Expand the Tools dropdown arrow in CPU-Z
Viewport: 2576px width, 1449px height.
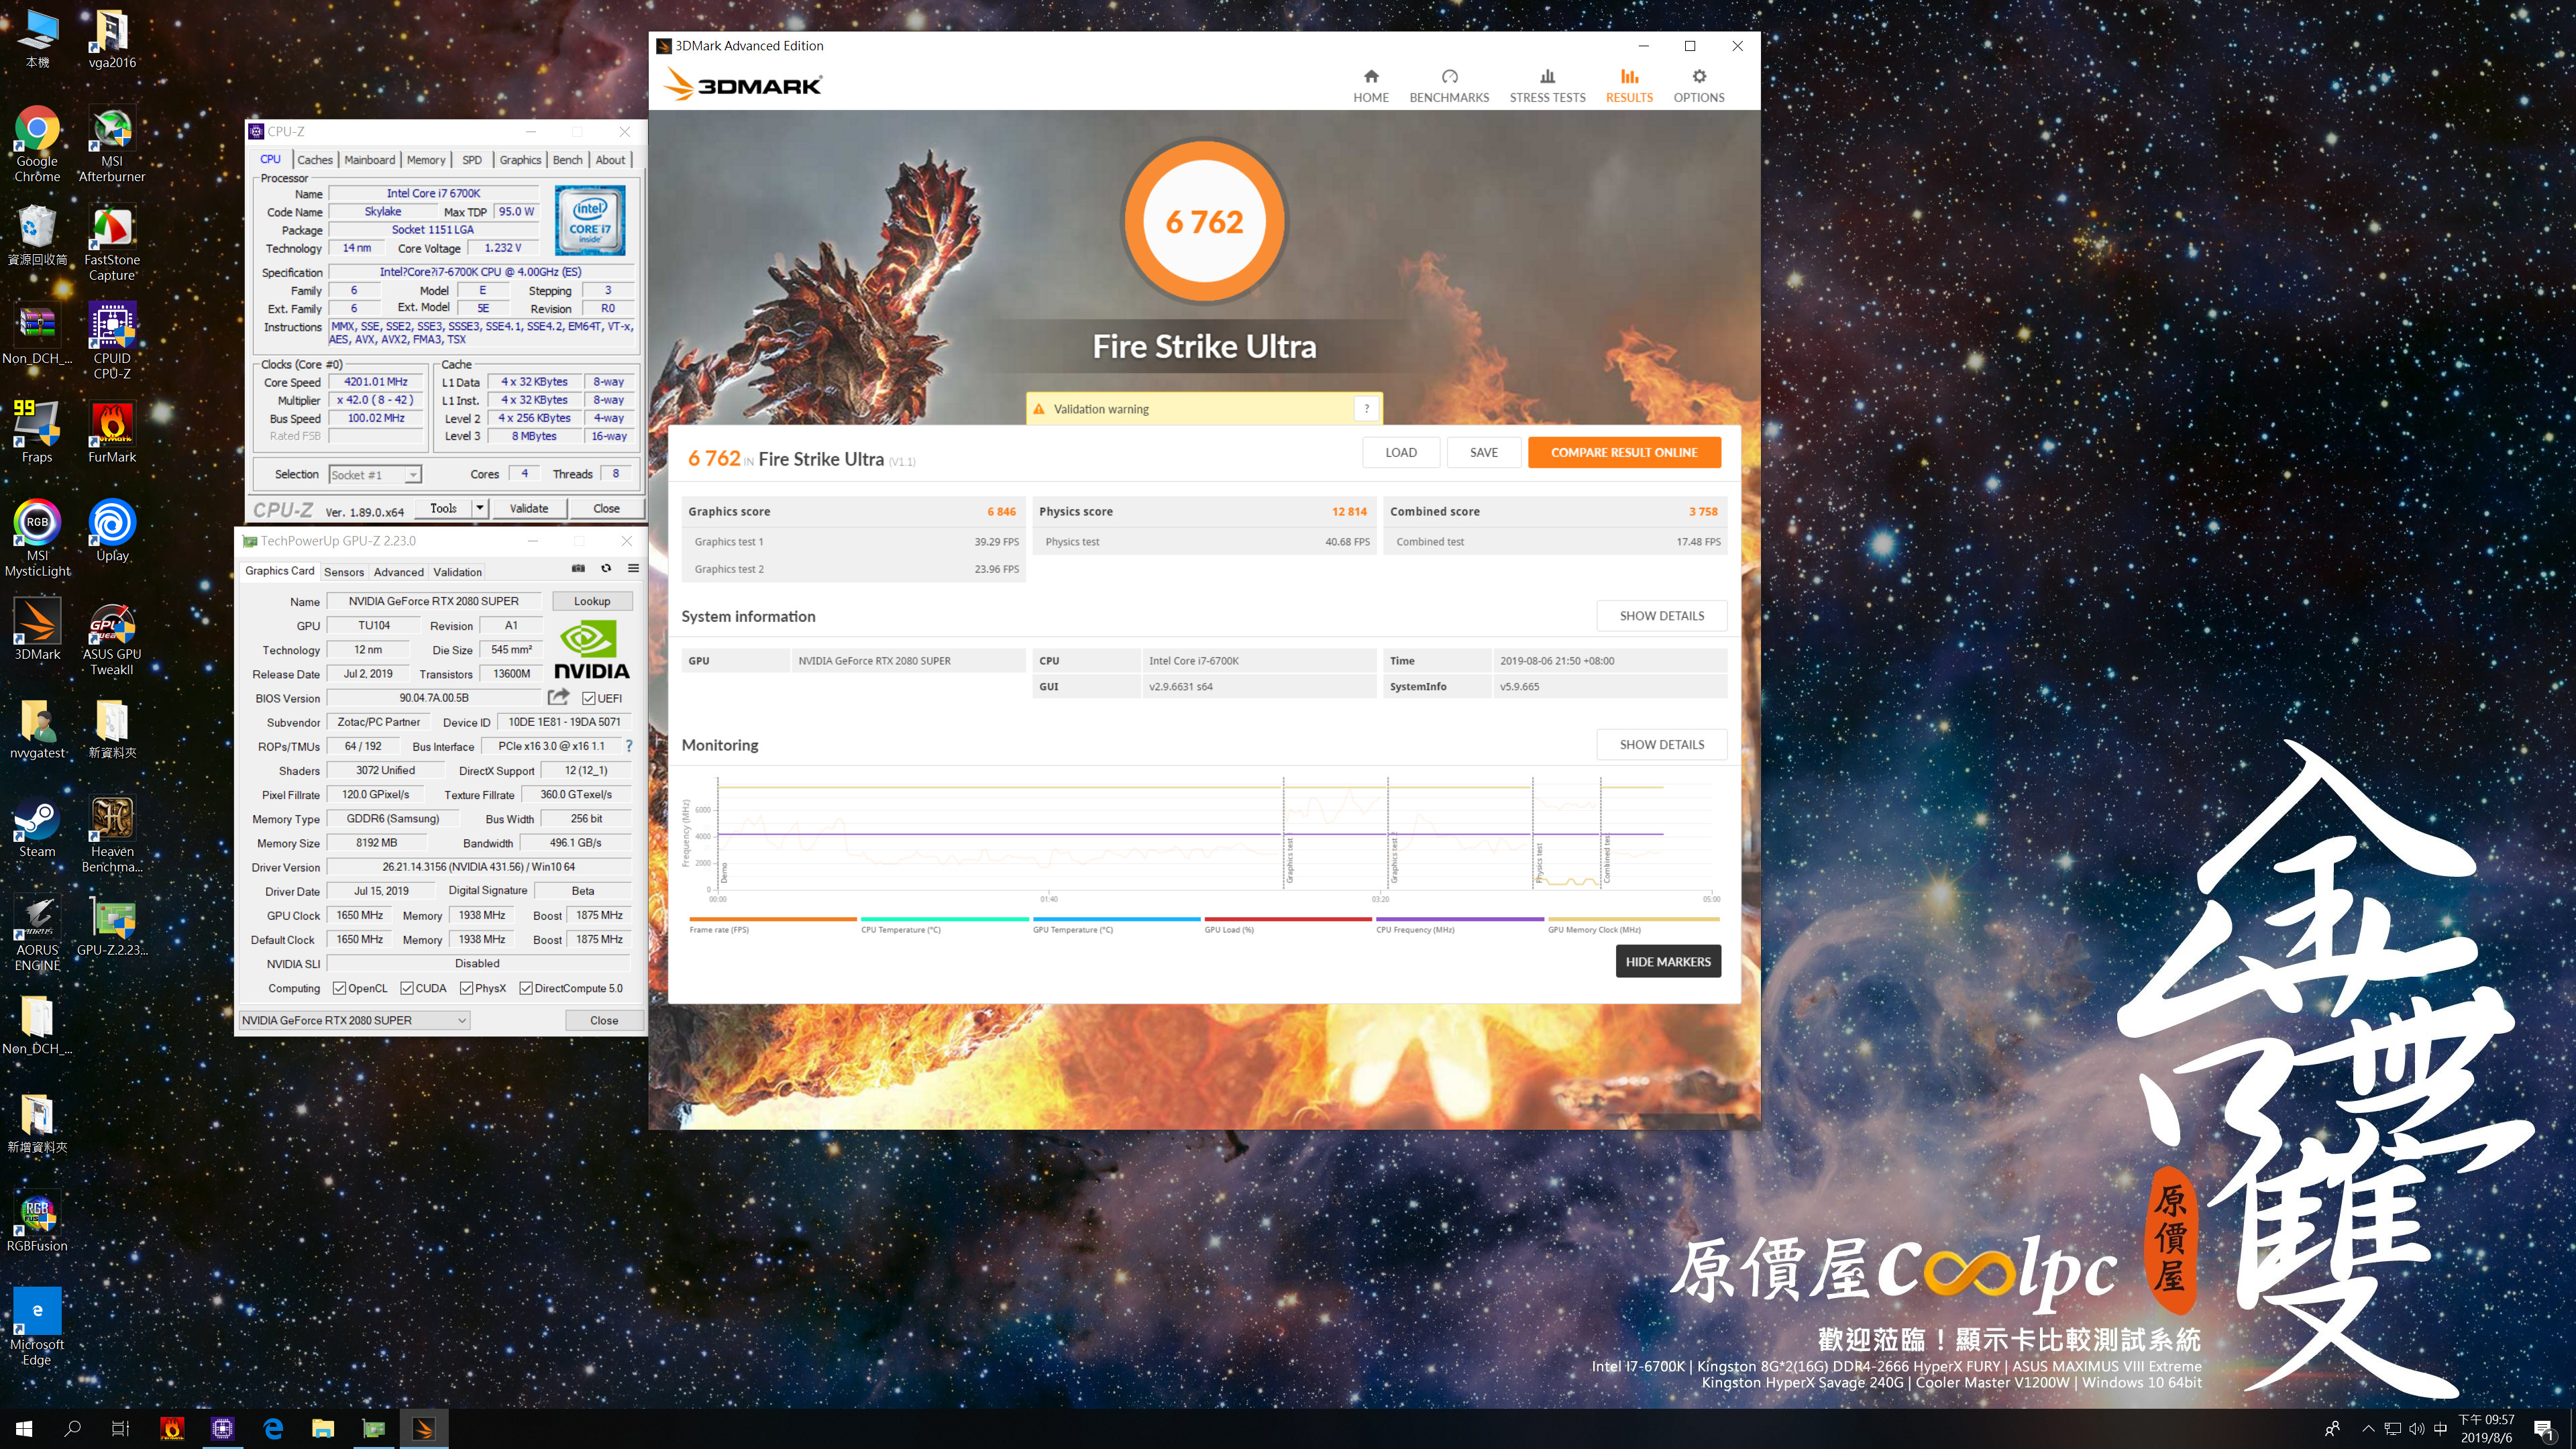[x=480, y=508]
